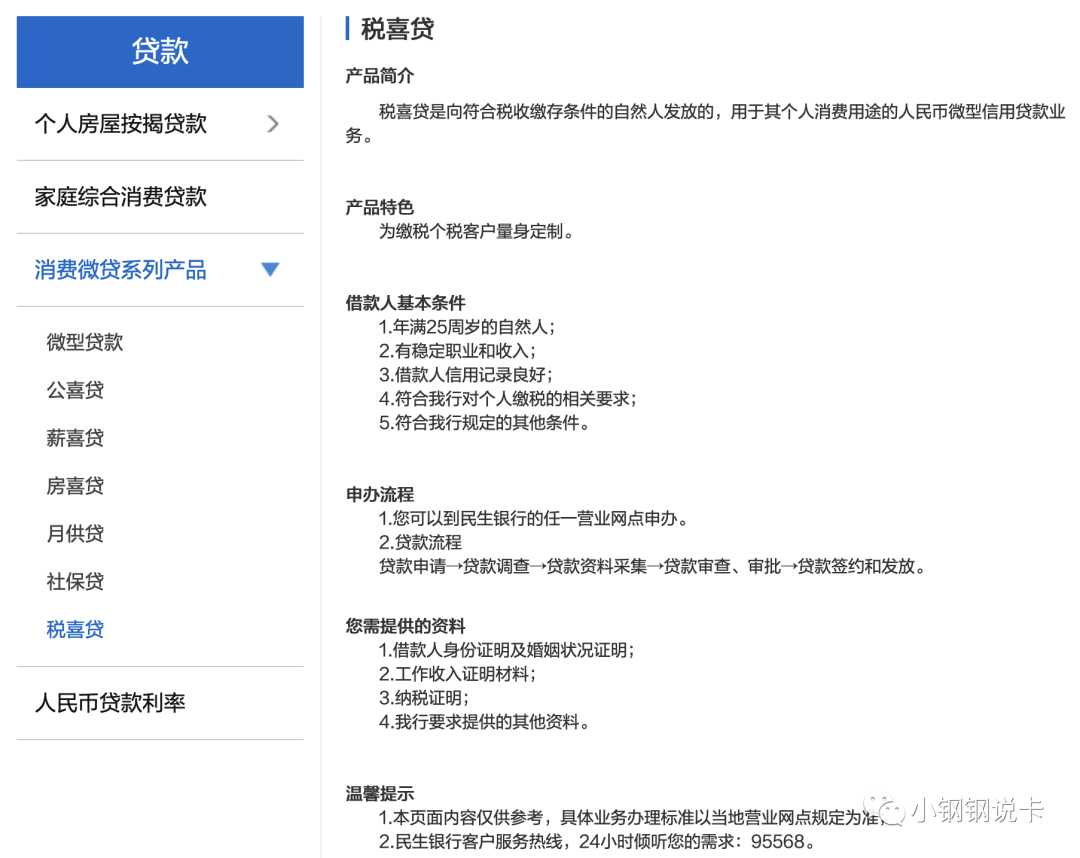
Task: Select the 公喜贷 product link
Action: pos(75,390)
